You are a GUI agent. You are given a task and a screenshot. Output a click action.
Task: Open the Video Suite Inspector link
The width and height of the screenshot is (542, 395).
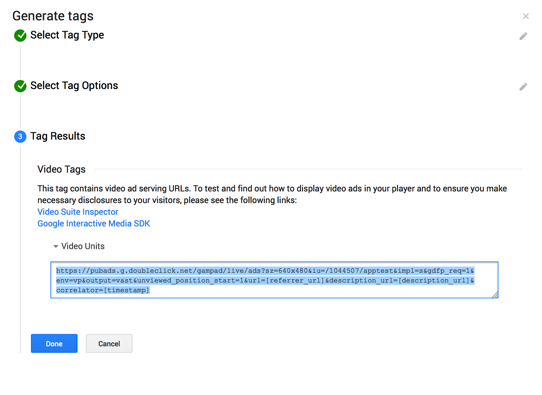coord(78,212)
